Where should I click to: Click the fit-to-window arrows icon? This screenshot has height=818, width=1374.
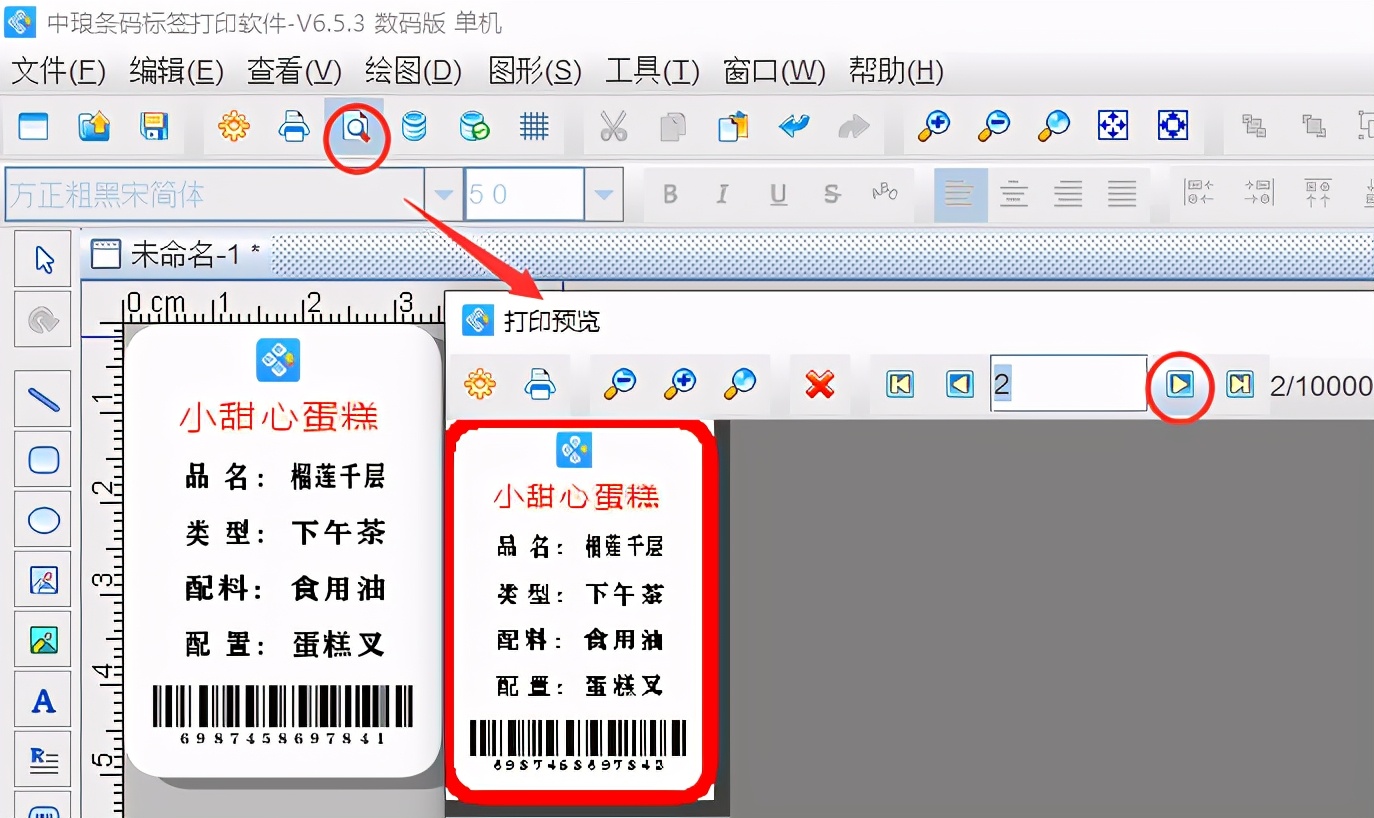pos(1113,126)
